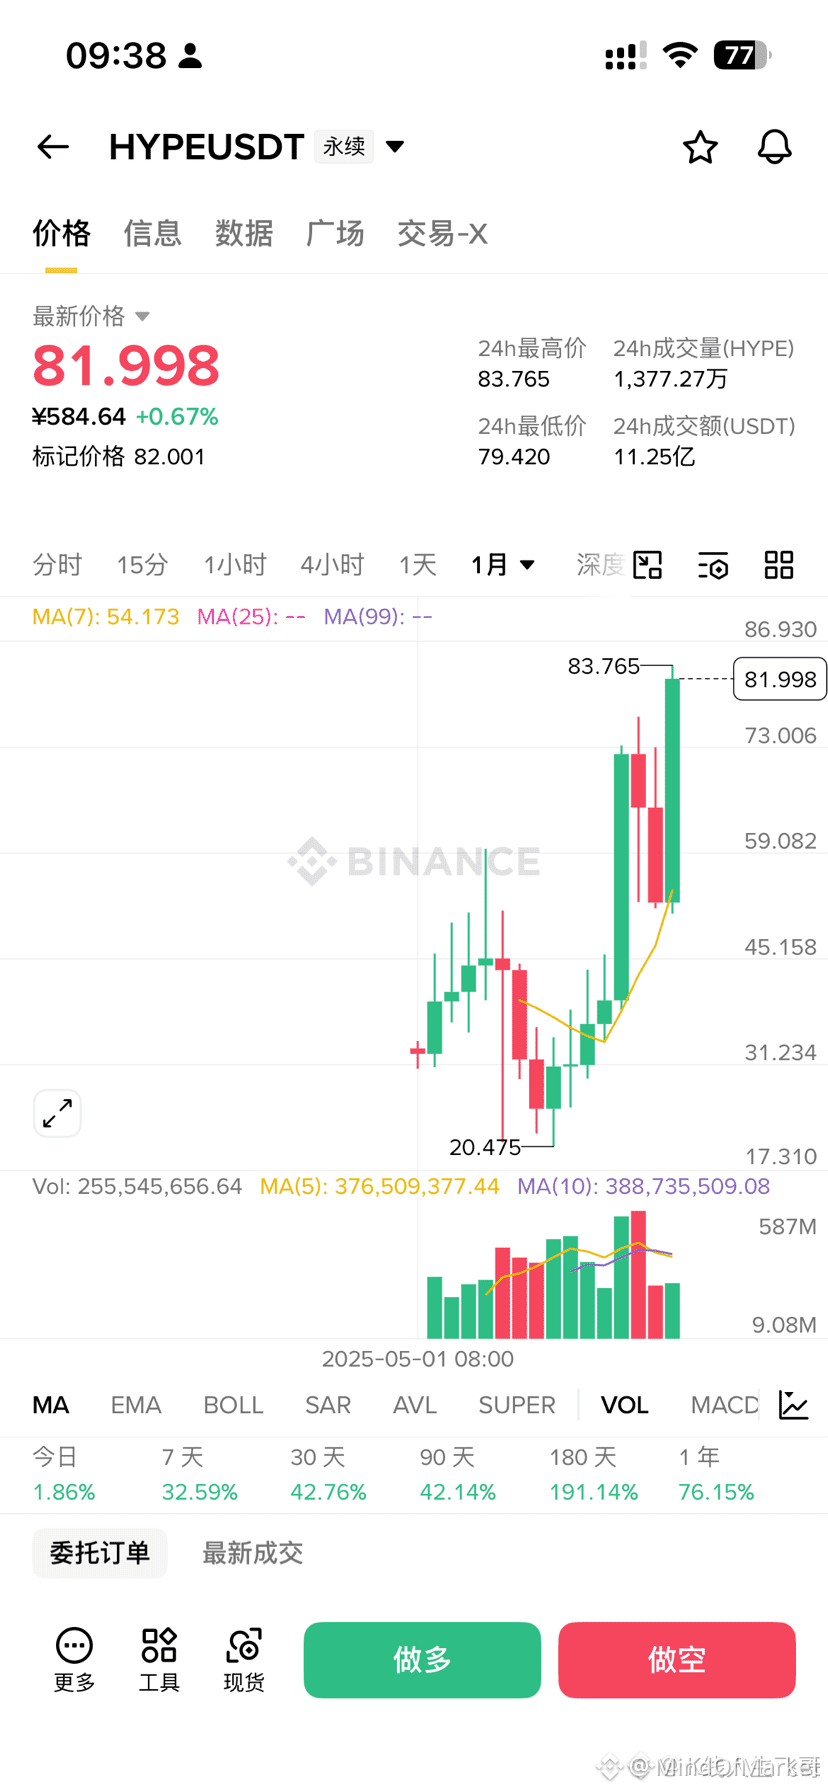
Task: Tap the red 做空 button
Action: tap(677, 1660)
